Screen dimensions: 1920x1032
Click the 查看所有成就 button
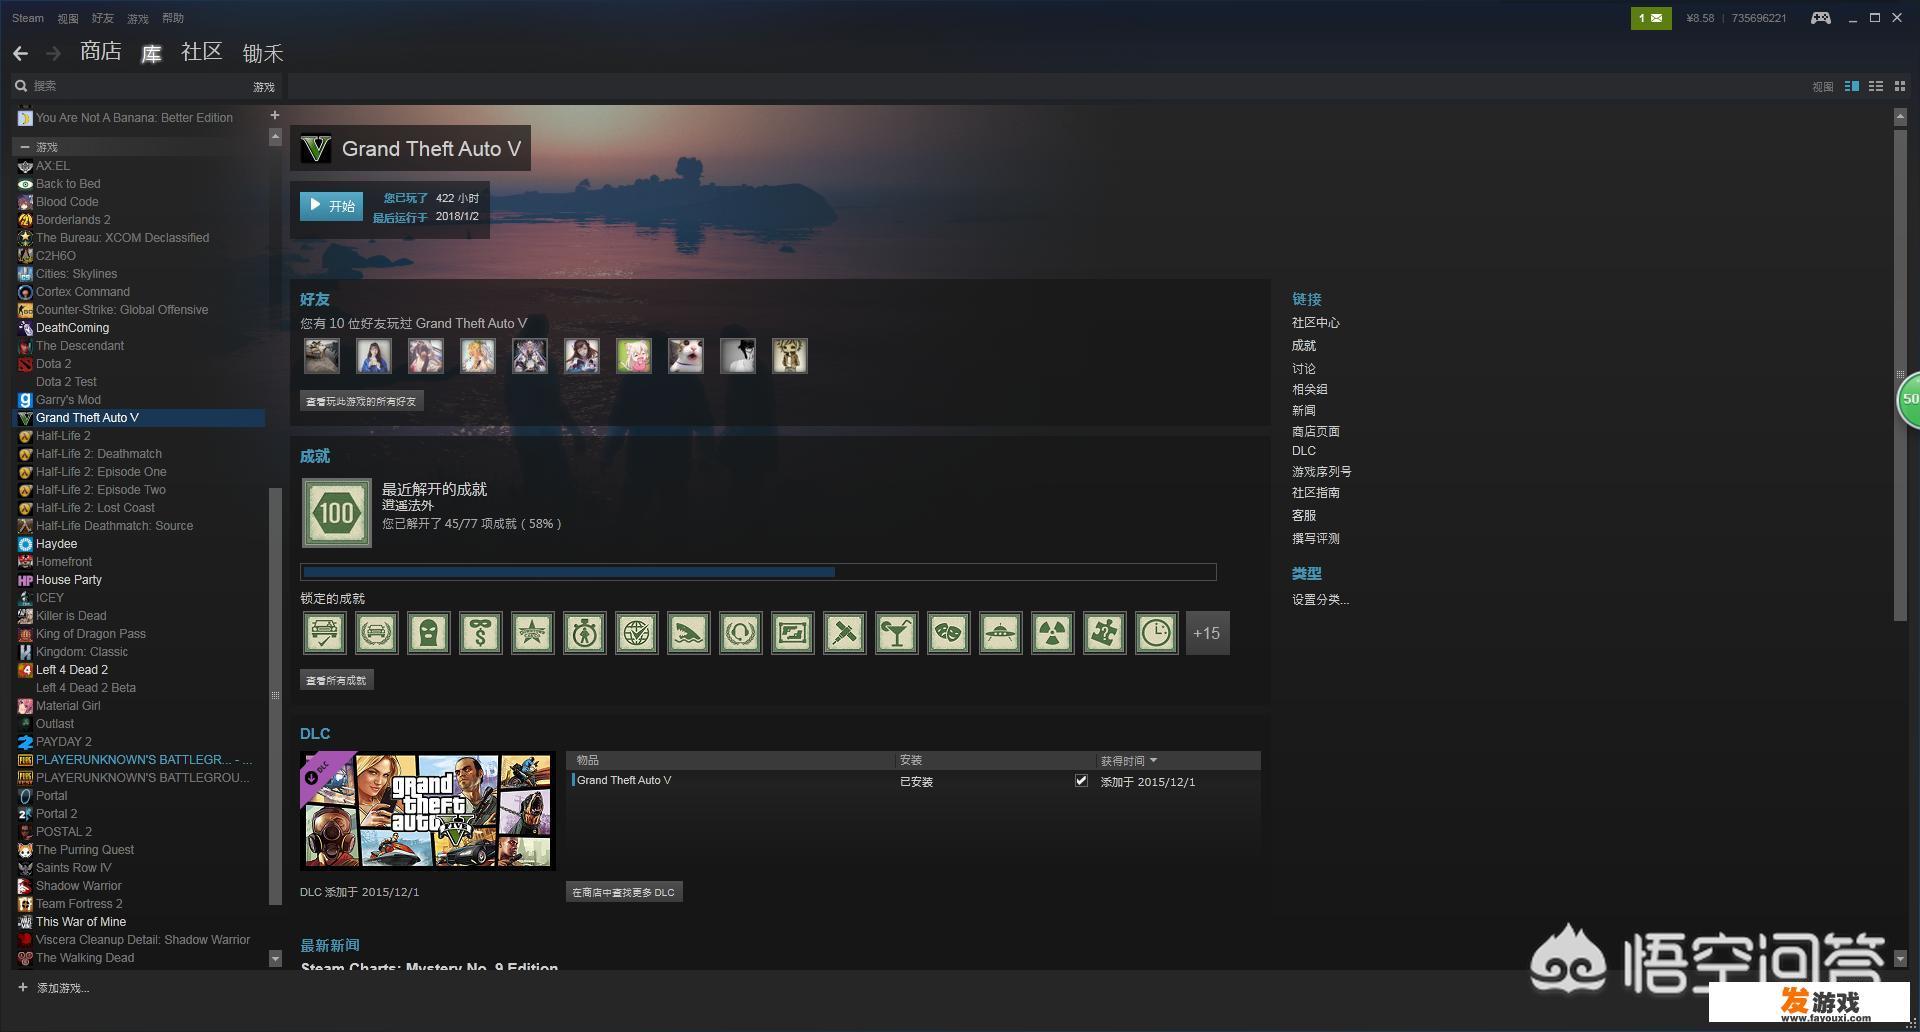(x=336, y=680)
